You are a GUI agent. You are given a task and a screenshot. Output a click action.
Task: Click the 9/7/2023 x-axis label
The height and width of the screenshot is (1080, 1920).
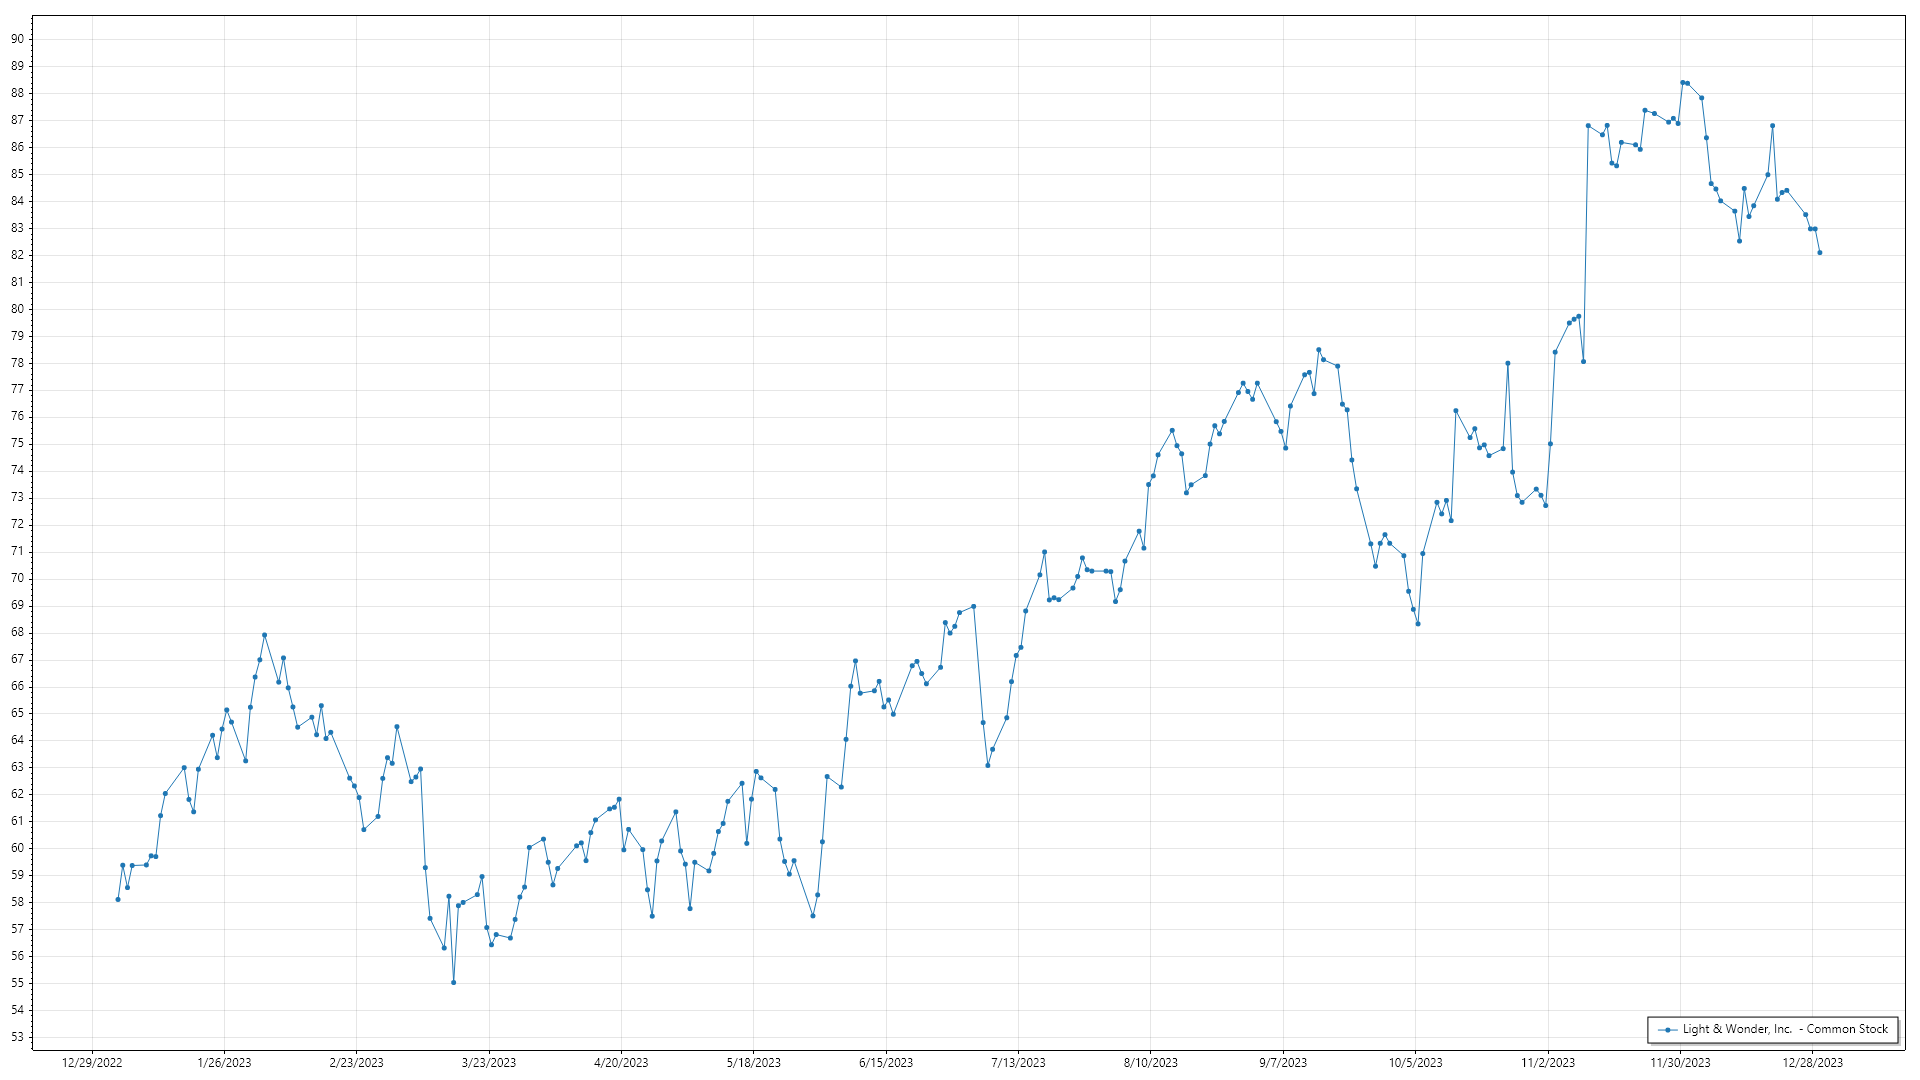(1283, 1063)
